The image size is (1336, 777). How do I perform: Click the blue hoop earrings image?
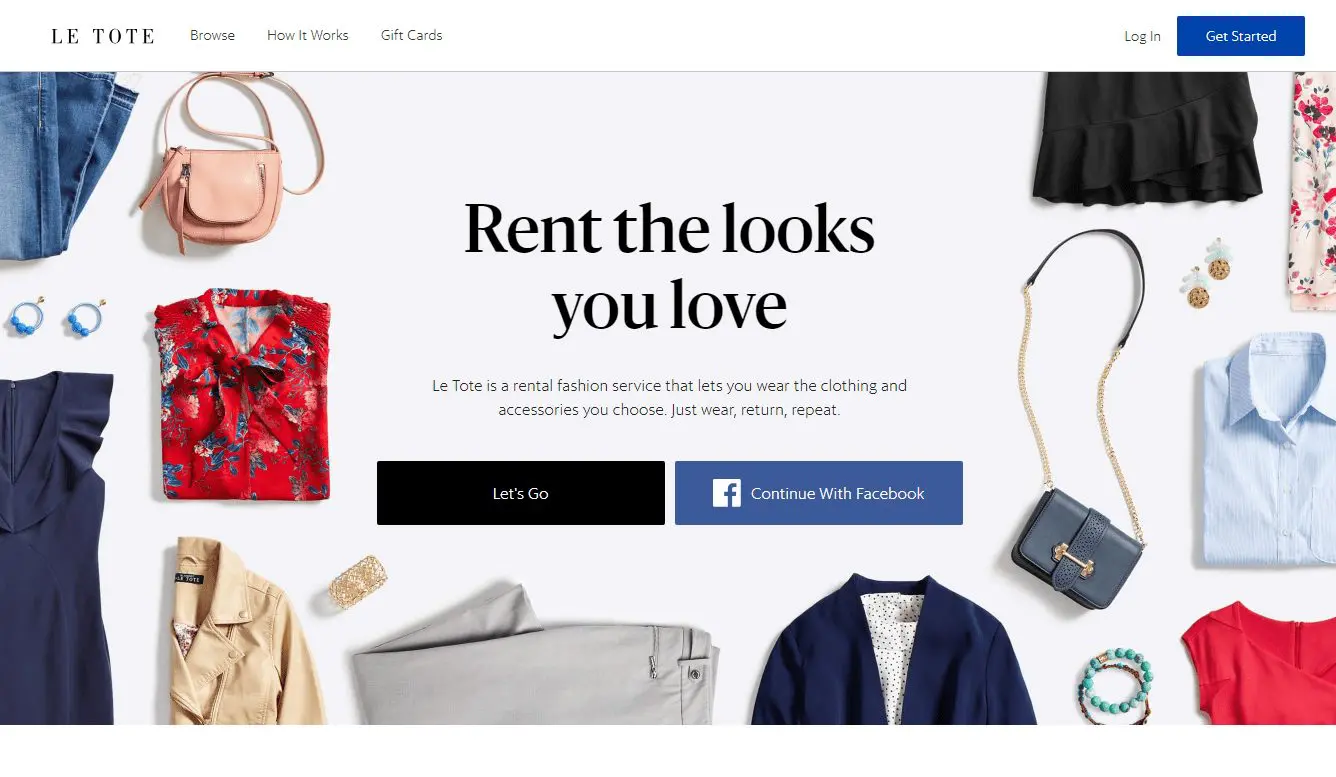(56, 317)
